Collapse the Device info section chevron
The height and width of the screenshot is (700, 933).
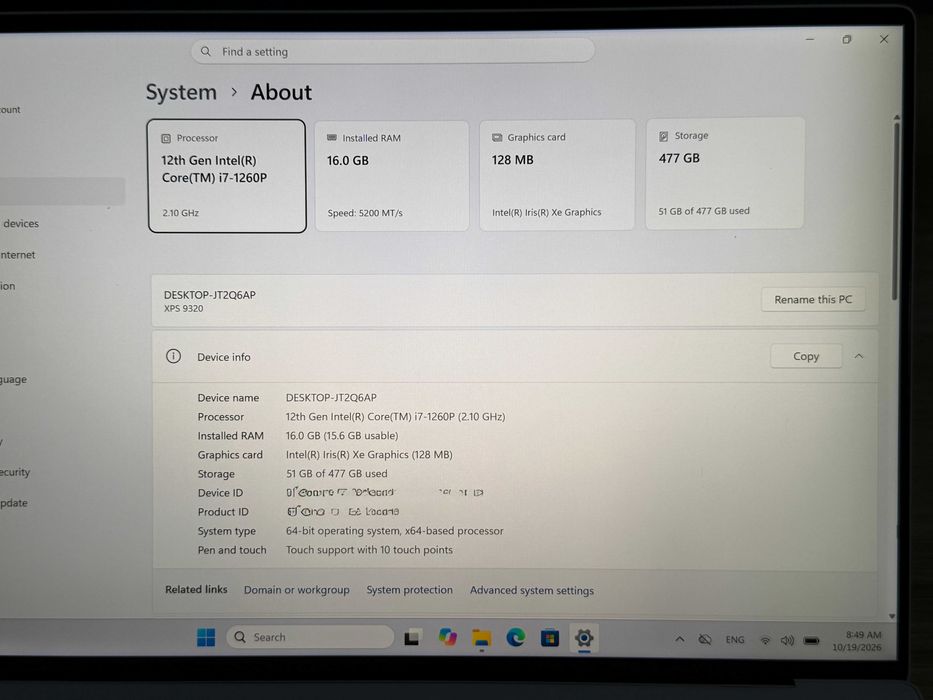(x=859, y=356)
